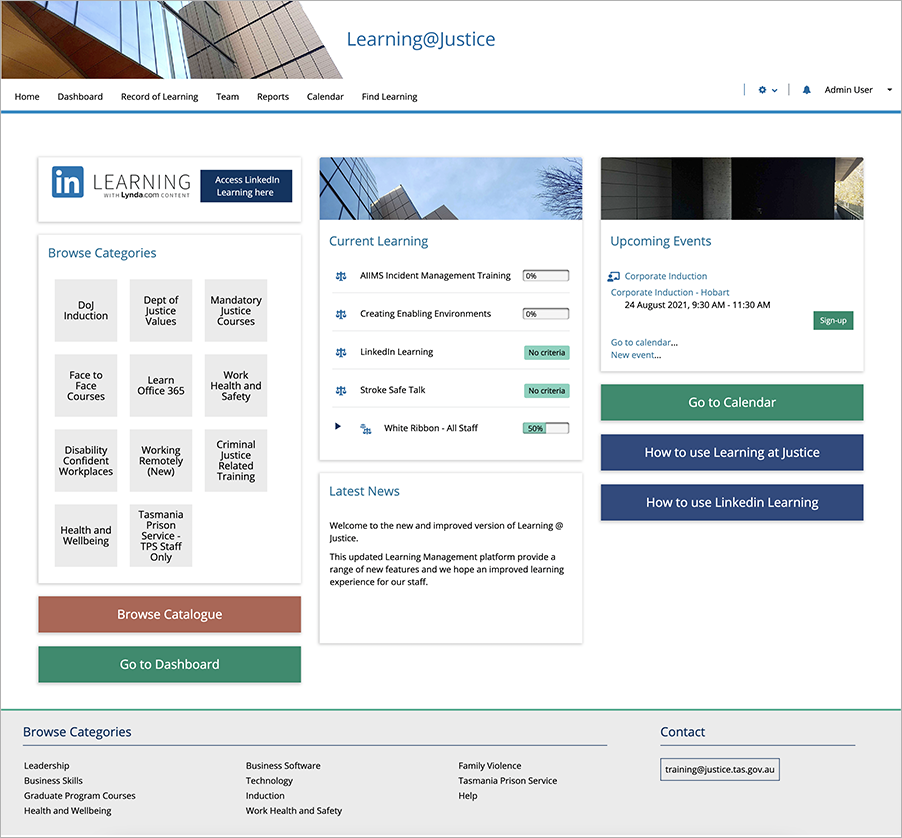The height and width of the screenshot is (838, 902).
Task: Open the Disability Confident Workplaces tile
Action: click(x=86, y=461)
